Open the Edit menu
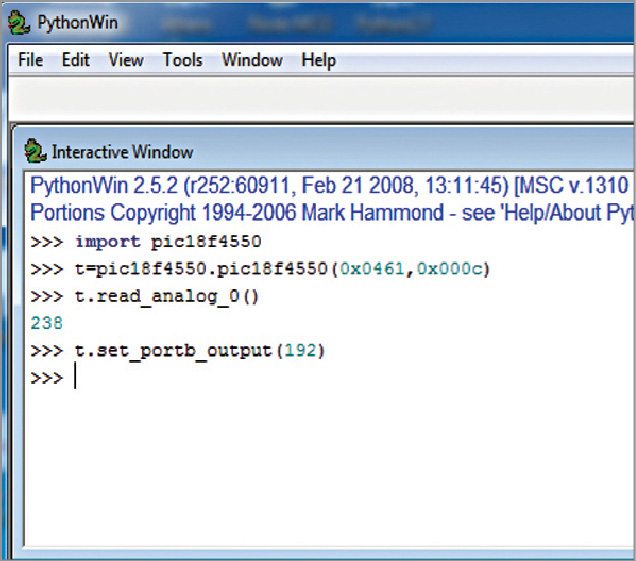Screen dimensions: 636x561 [75, 60]
